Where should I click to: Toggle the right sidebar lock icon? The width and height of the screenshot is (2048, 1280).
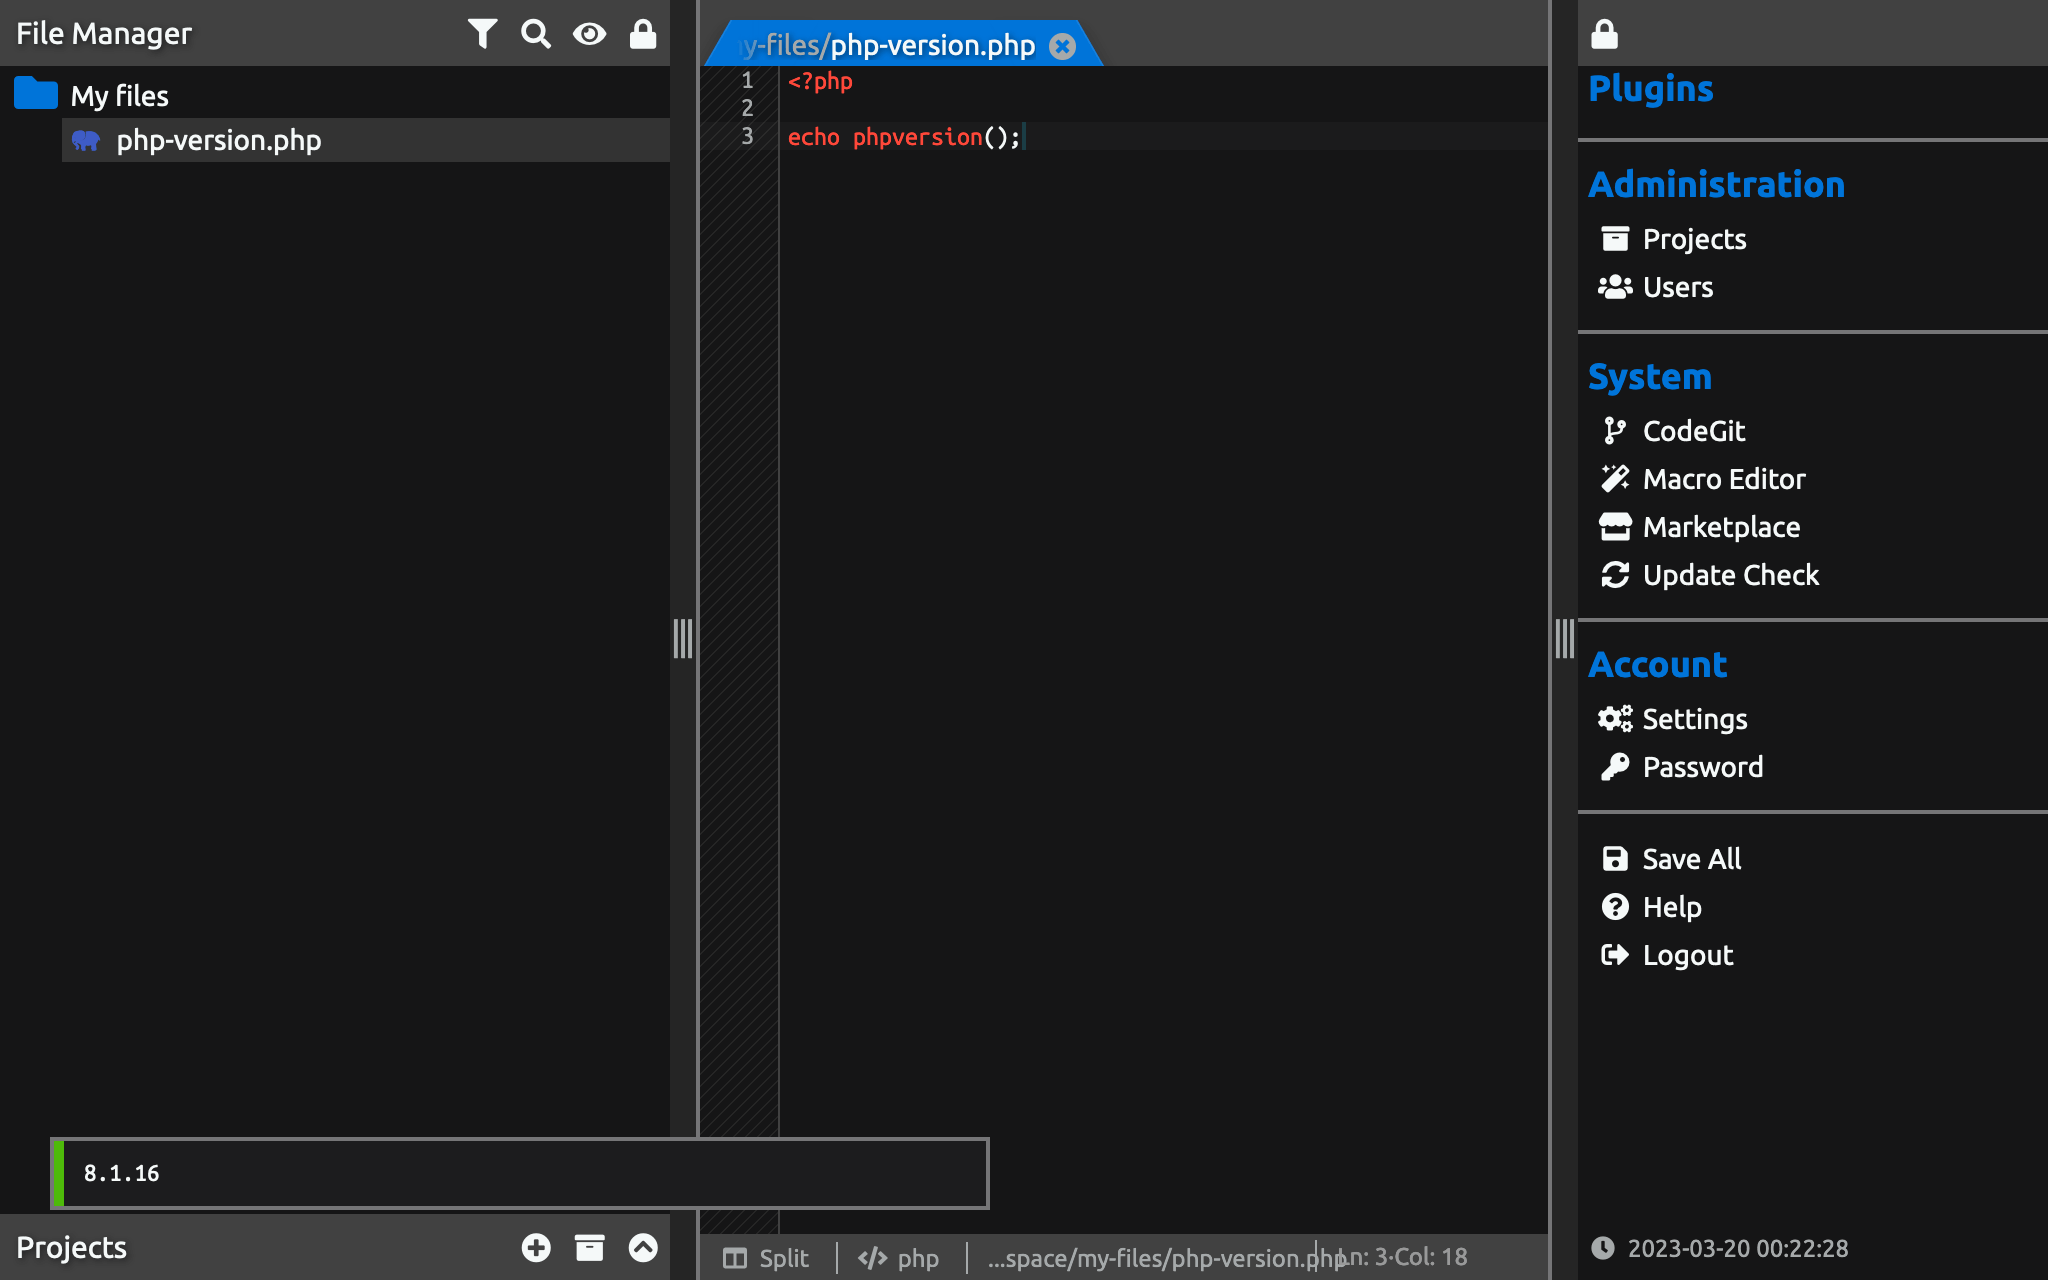tap(1604, 34)
